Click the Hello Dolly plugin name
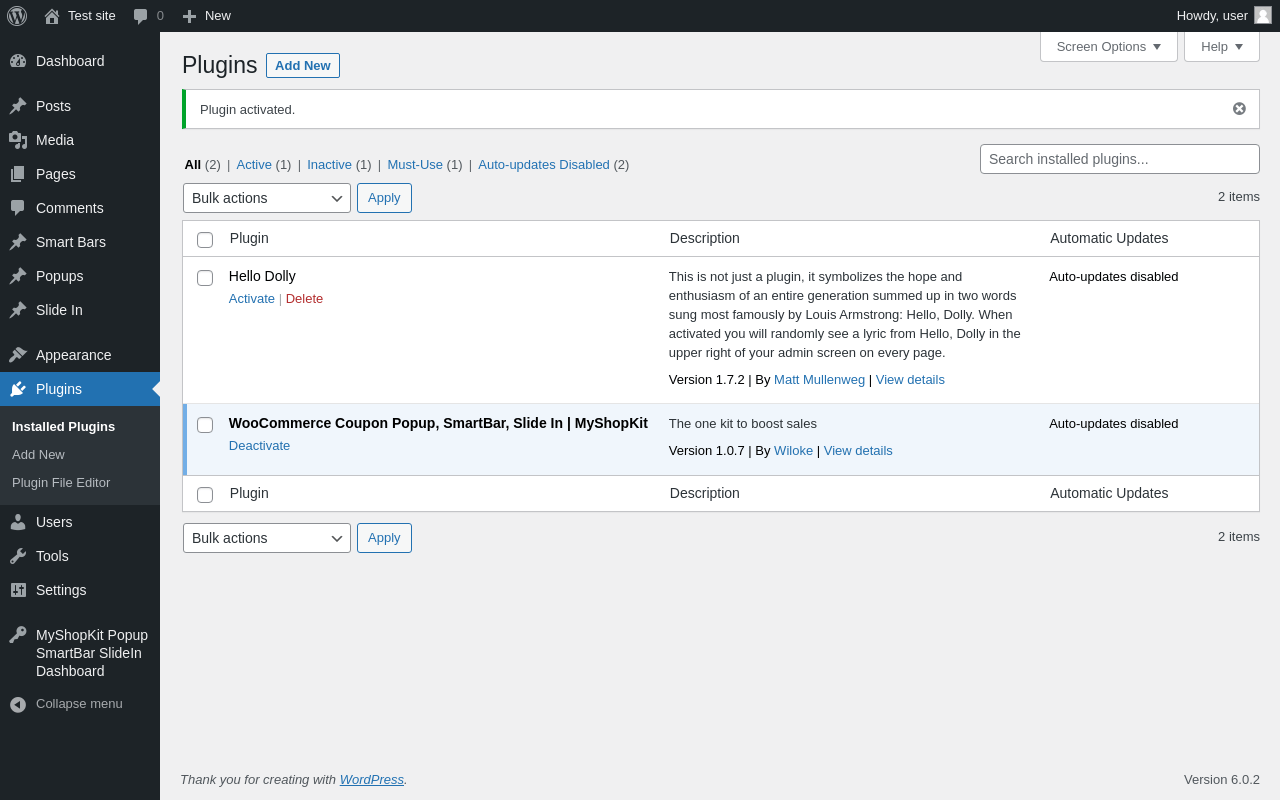This screenshot has height=800, width=1280. click(x=262, y=276)
